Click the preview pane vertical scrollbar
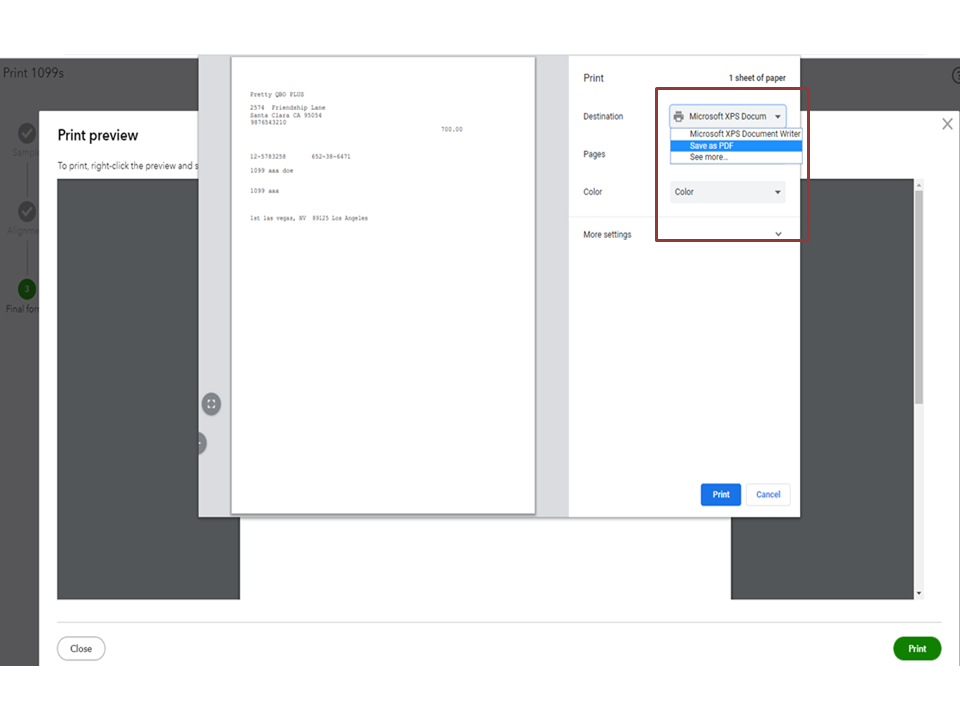Viewport: 960px width, 720px height. (918, 298)
